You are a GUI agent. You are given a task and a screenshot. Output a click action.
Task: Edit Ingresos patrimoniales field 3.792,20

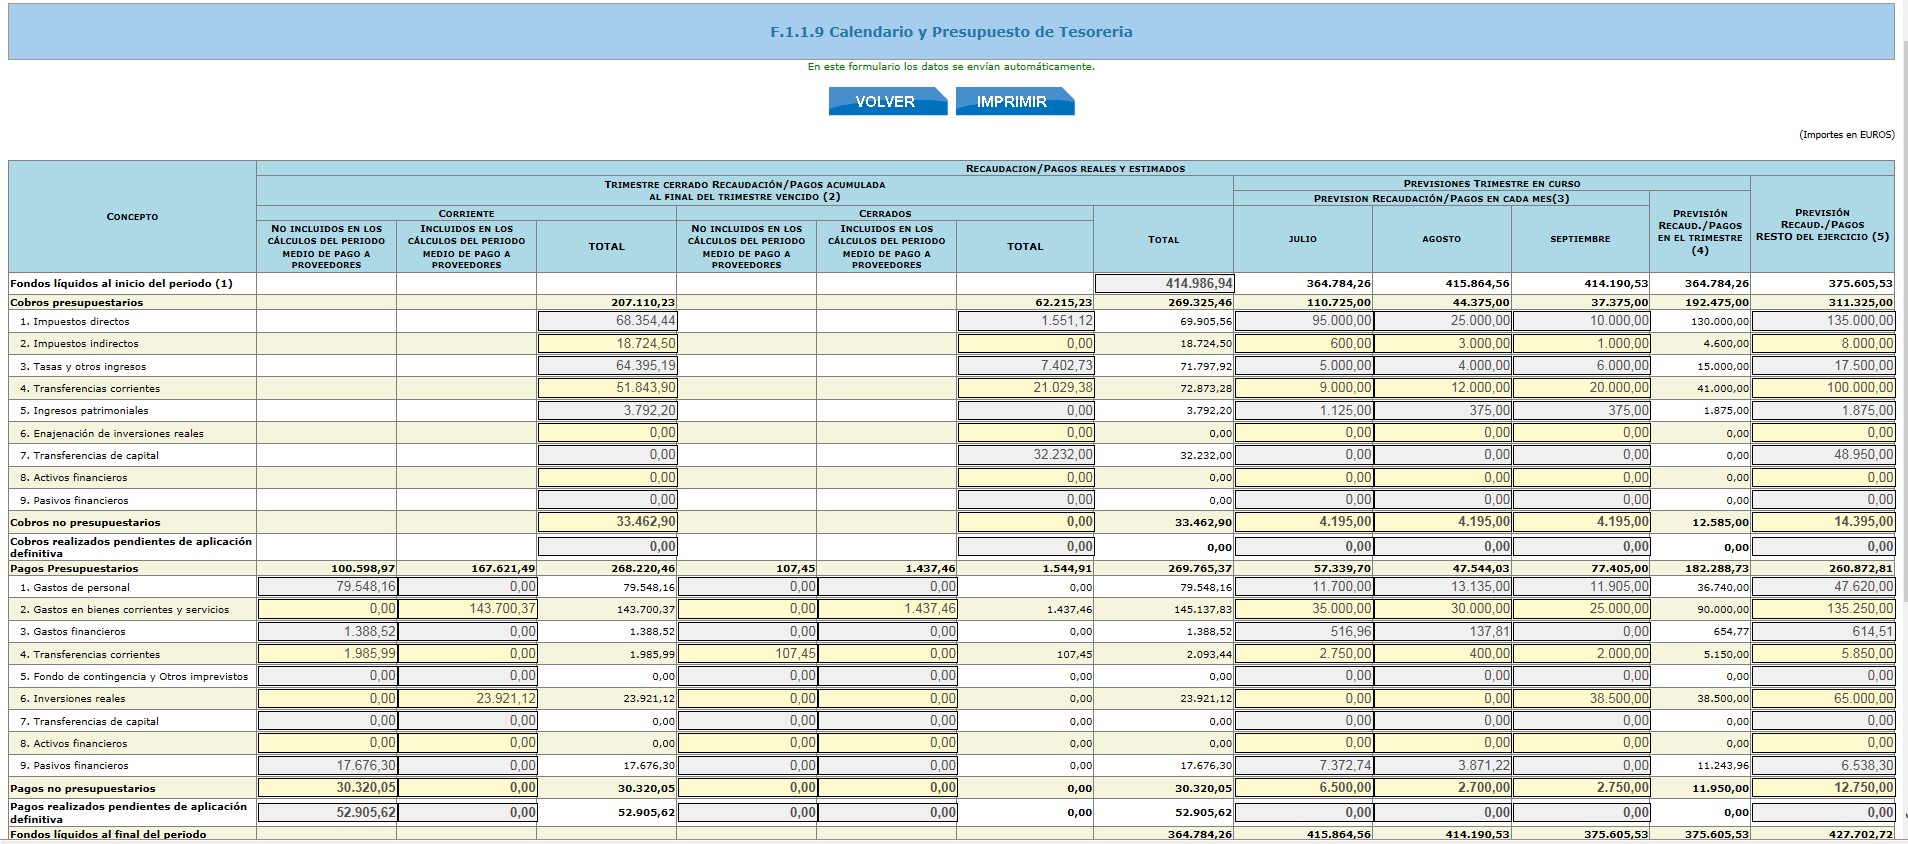coord(608,410)
